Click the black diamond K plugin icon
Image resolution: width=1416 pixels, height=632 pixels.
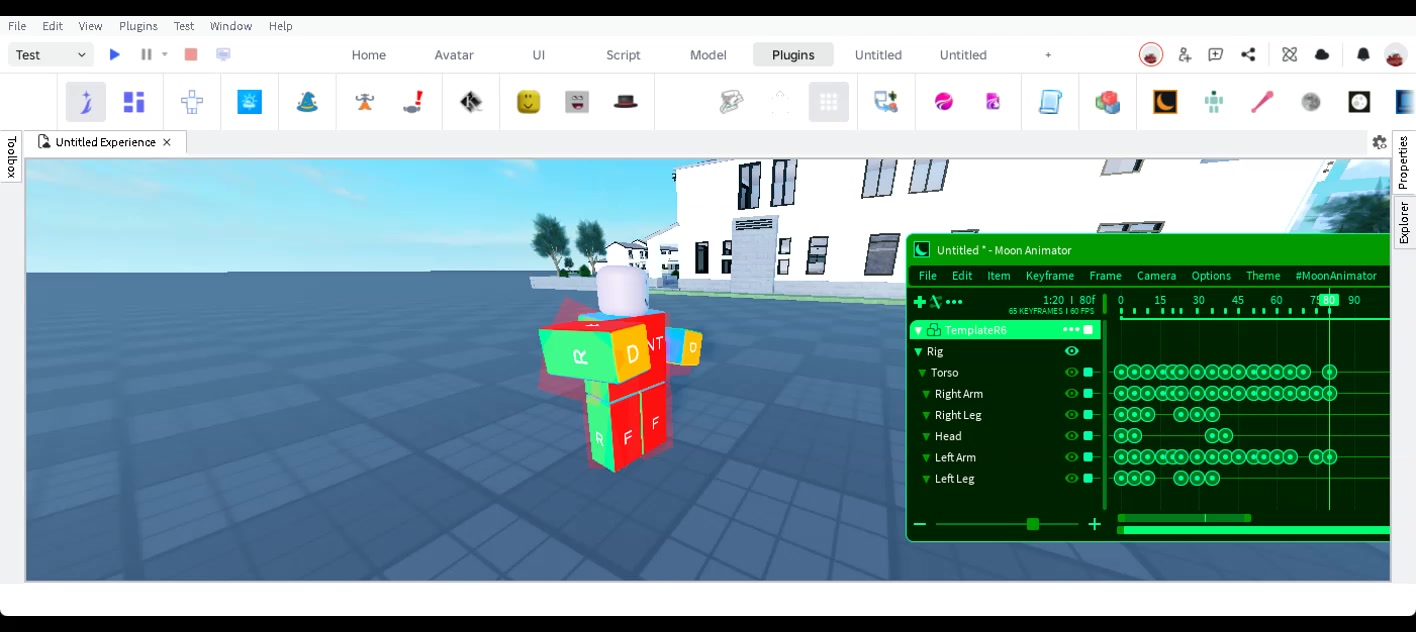pyautogui.click(x=471, y=102)
